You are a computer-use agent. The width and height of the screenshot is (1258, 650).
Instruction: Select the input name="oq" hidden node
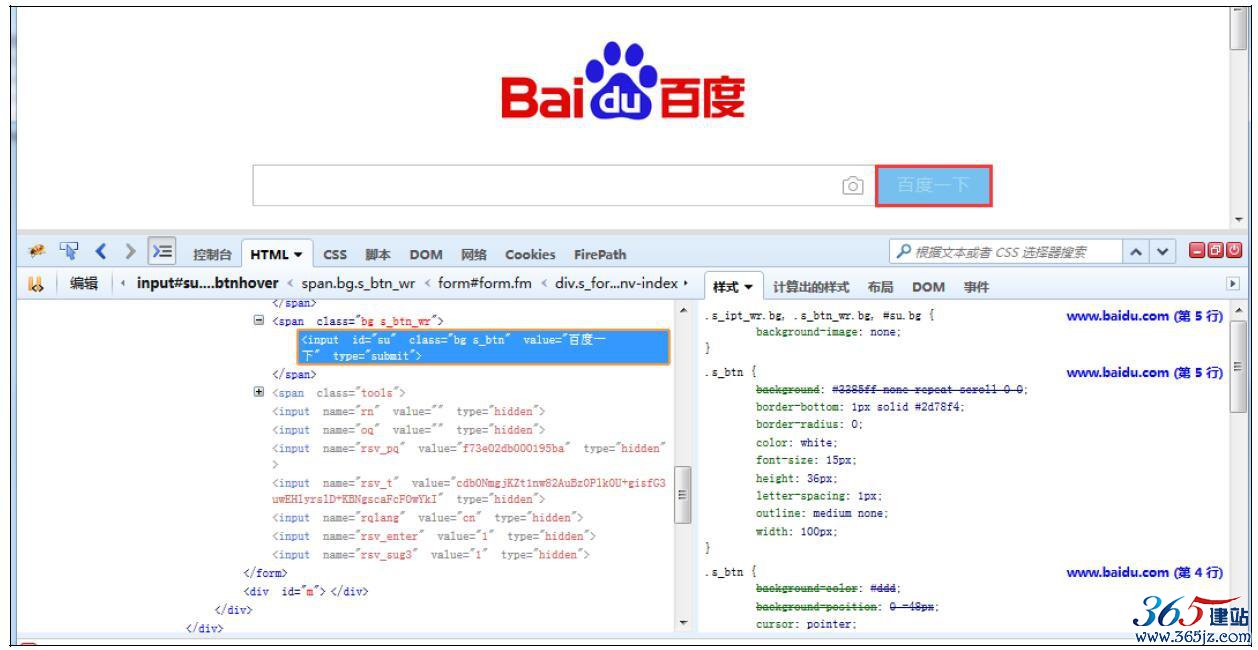coord(408,429)
